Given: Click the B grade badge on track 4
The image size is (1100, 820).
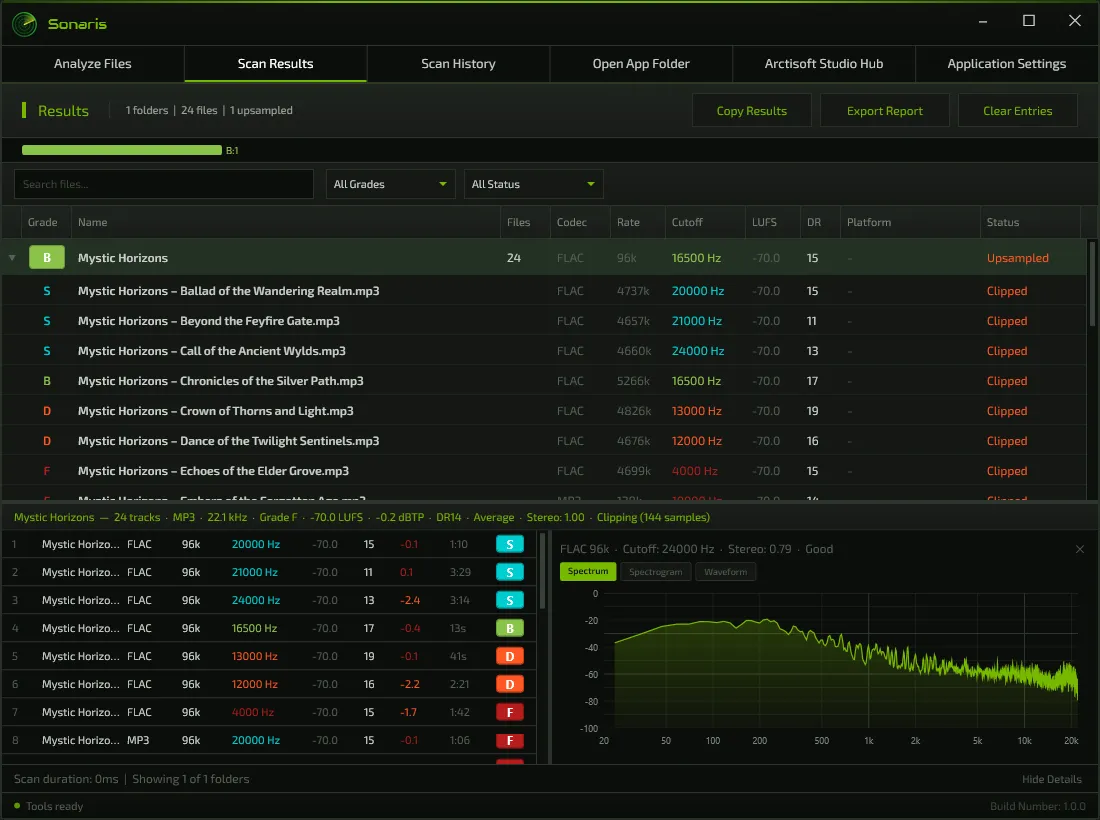Looking at the screenshot, I should [510, 629].
